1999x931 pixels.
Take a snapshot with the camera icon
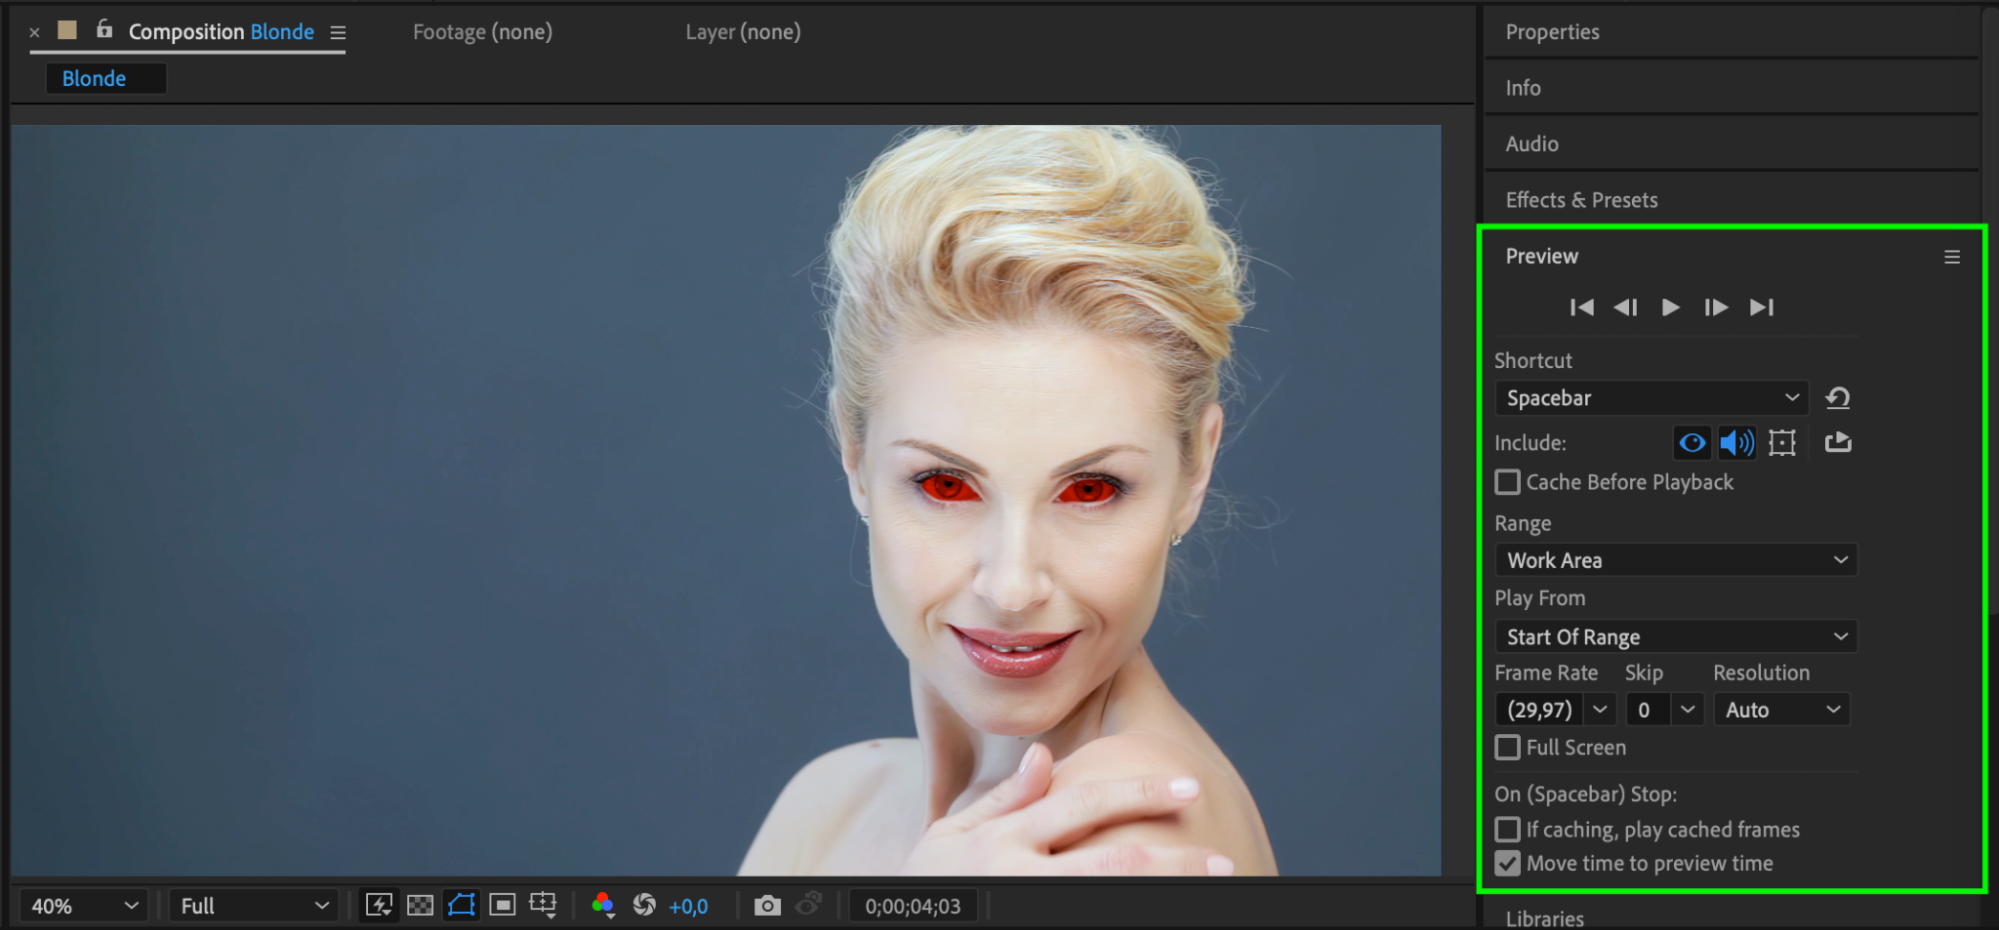point(767,906)
